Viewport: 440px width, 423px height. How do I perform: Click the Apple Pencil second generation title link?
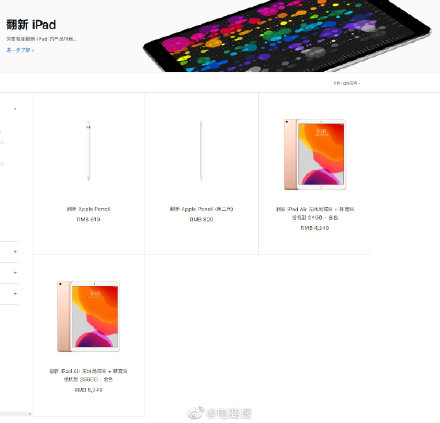click(201, 209)
